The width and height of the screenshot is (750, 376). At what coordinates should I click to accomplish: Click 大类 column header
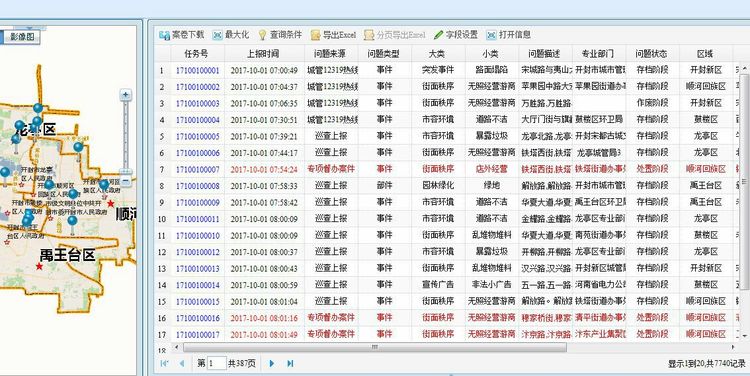[437, 53]
